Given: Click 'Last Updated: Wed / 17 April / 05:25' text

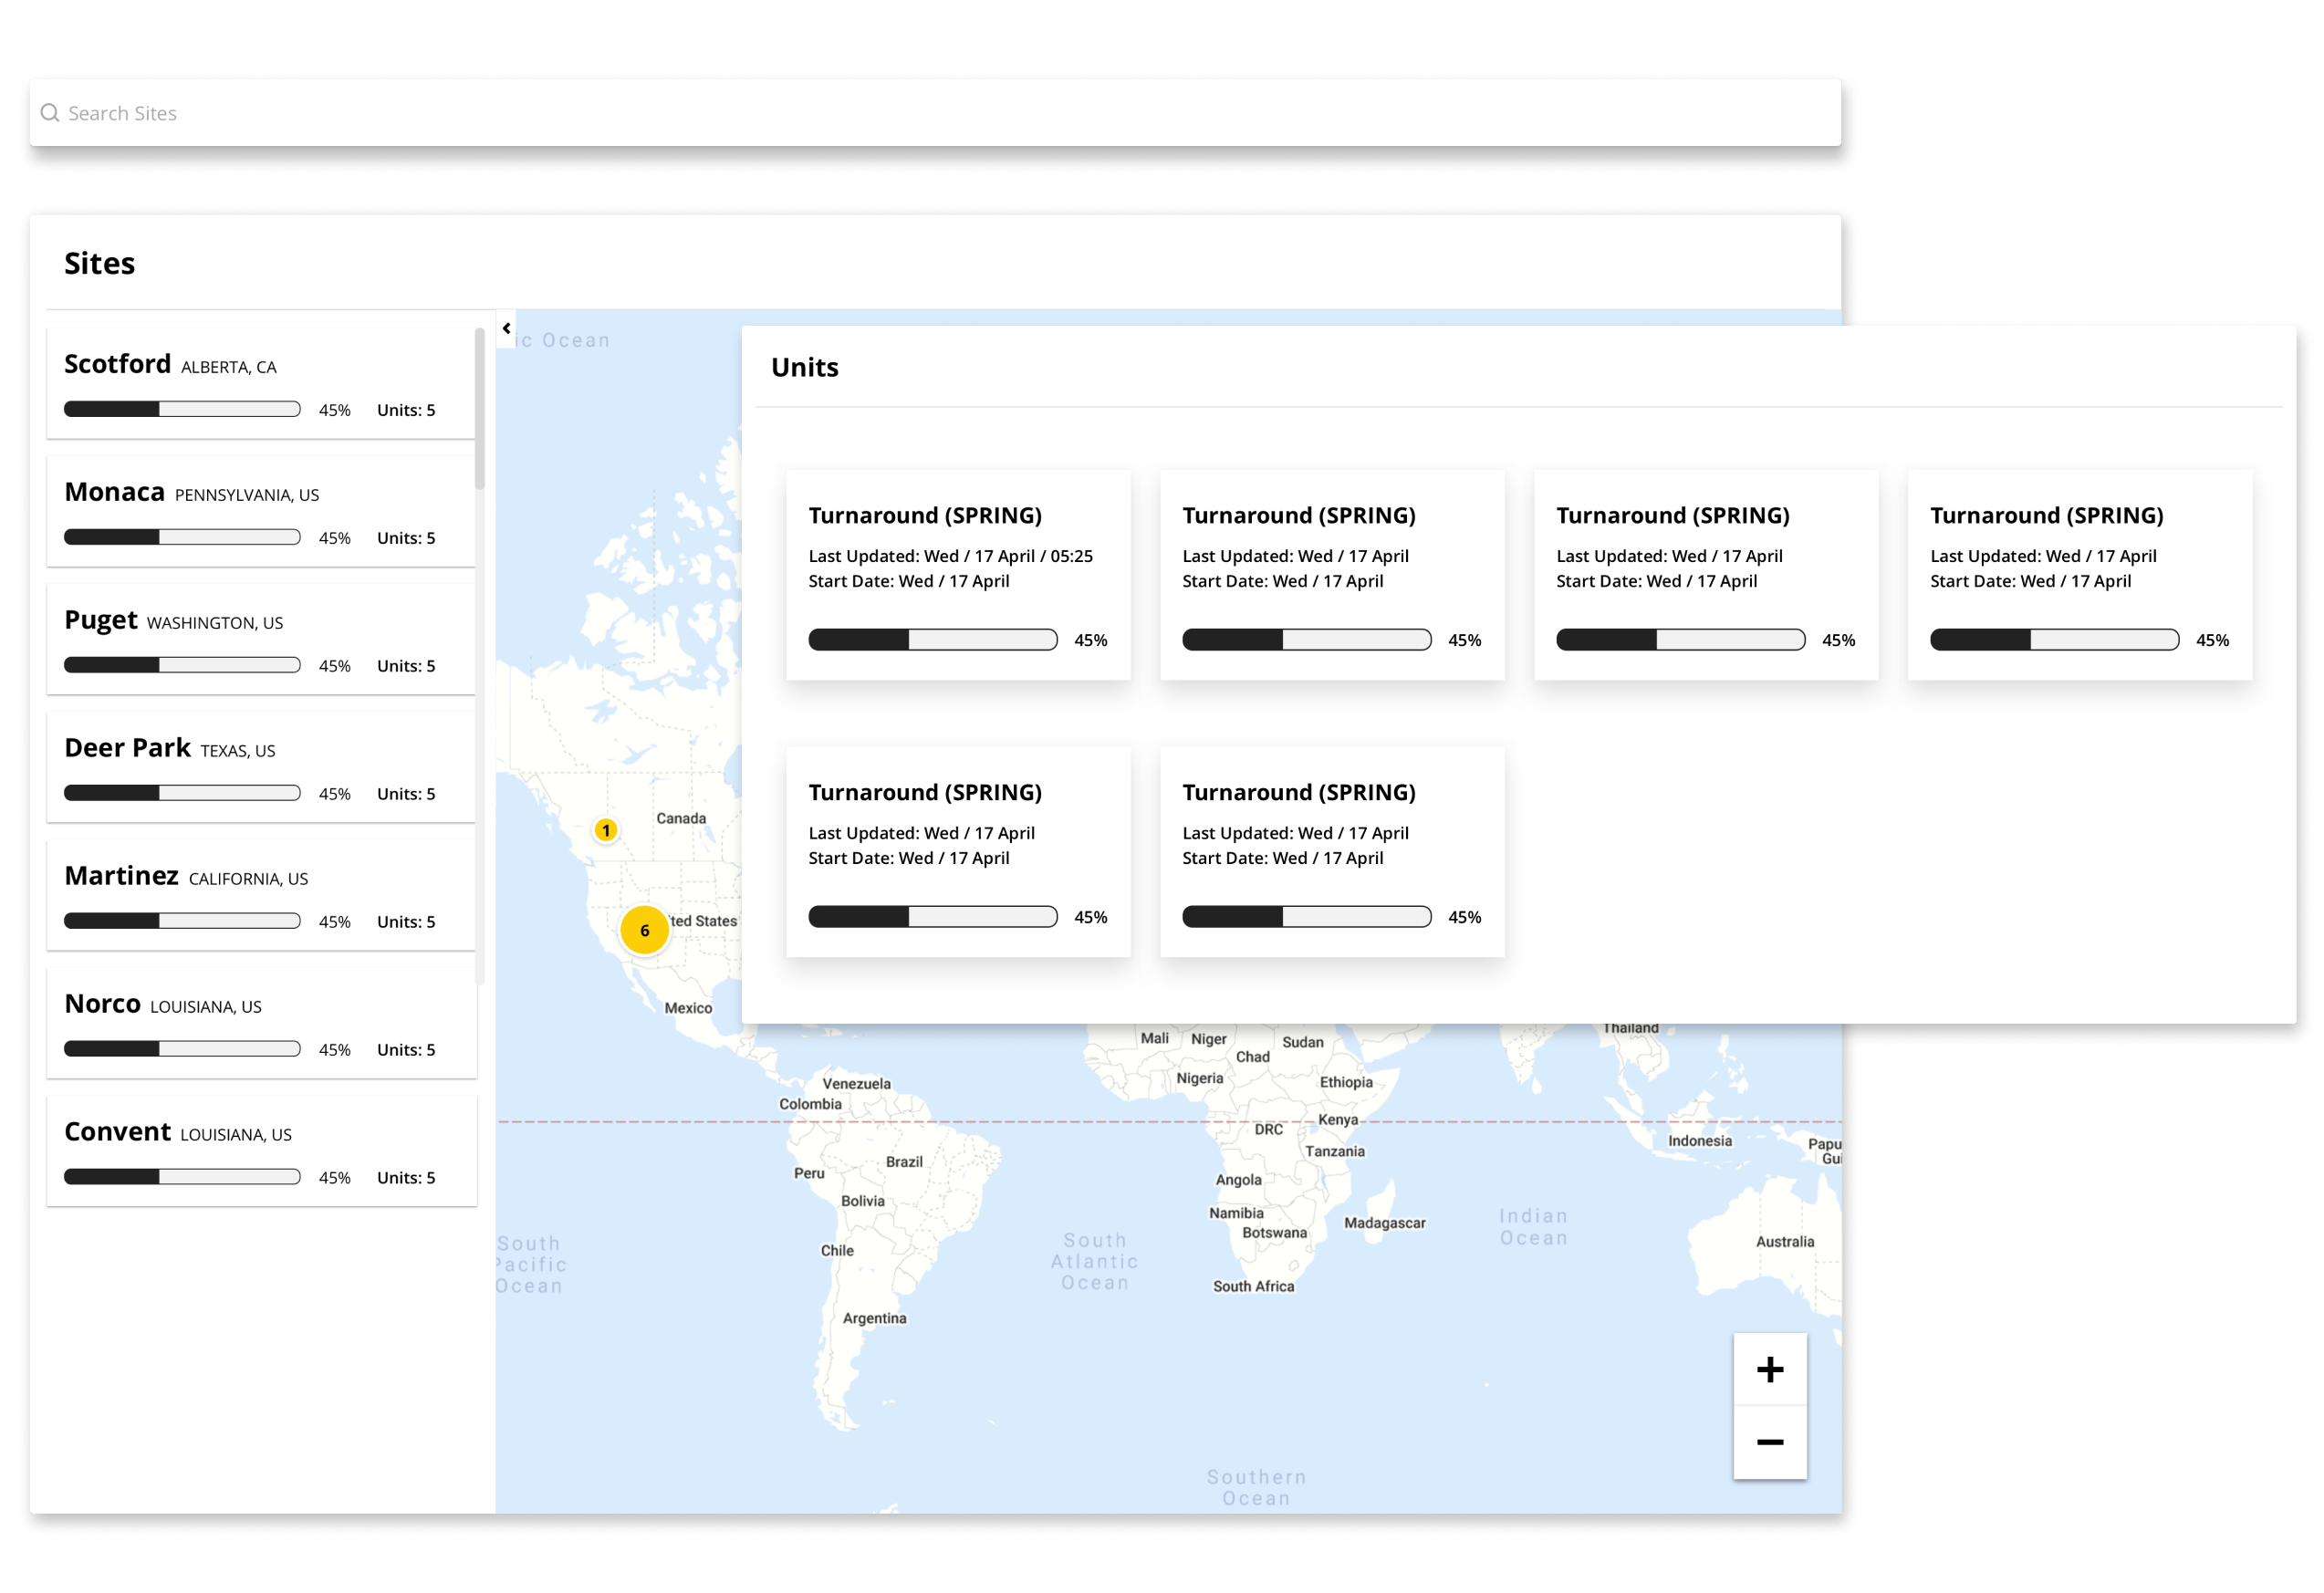Looking at the screenshot, I should (x=951, y=556).
